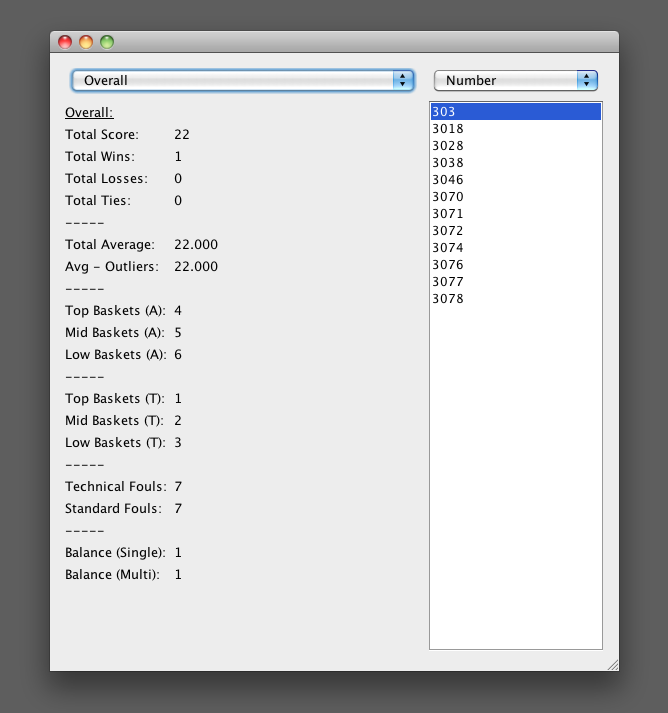Open the Number sort dropdown
This screenshot has width=668, height=713.
pos(516,80)
